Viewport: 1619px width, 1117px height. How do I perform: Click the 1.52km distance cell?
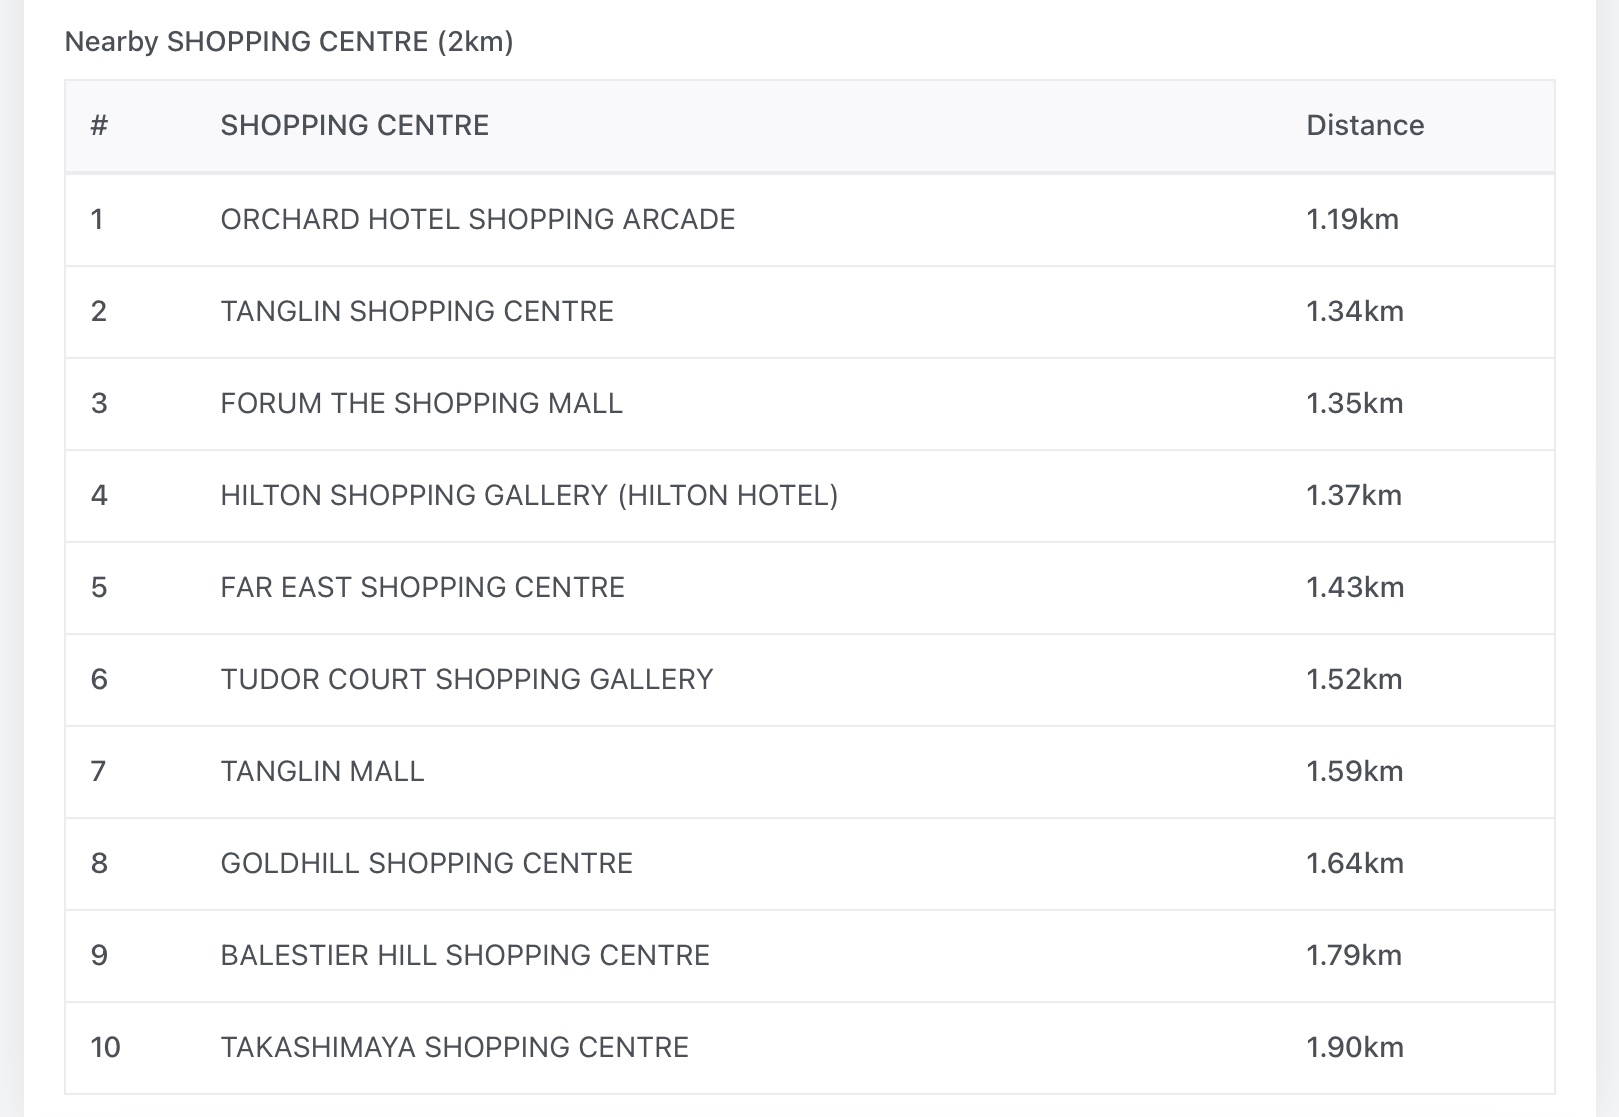tap(1353, 680)
